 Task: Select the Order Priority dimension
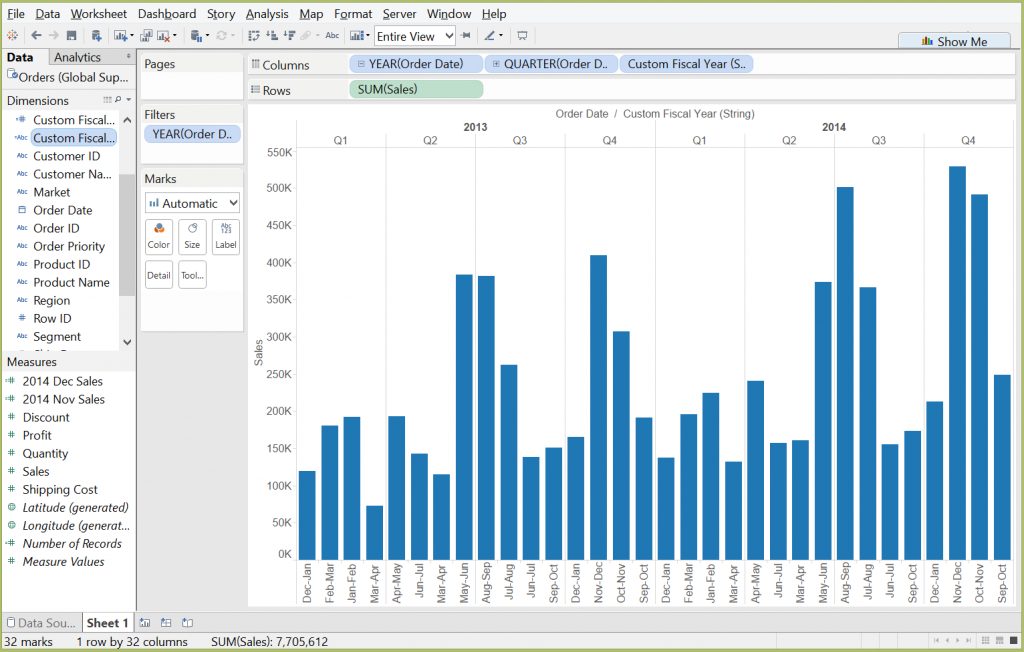69,246
